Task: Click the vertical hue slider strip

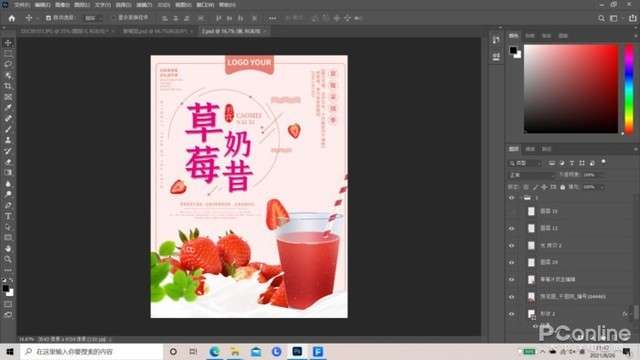Action: coord(629,89)
